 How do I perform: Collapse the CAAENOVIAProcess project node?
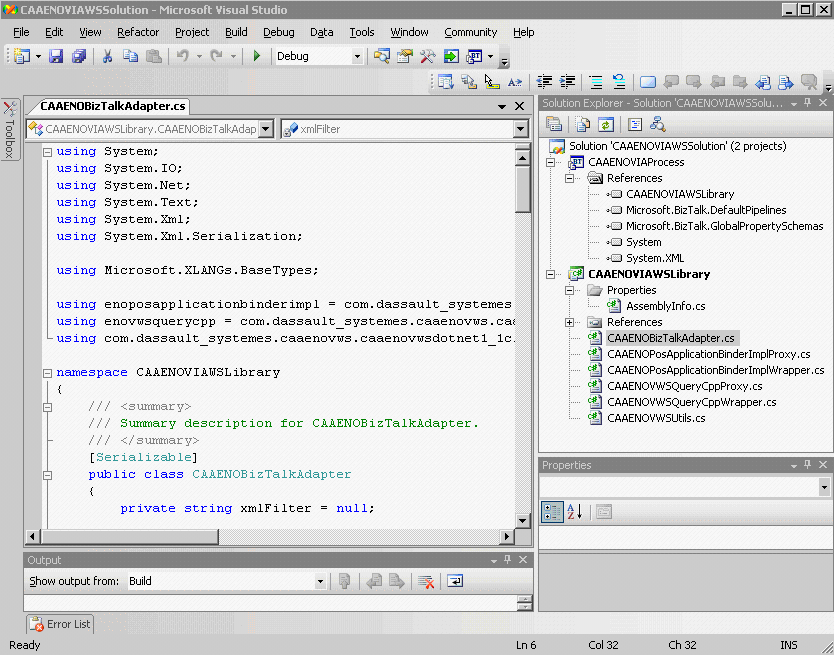(551, 162)
